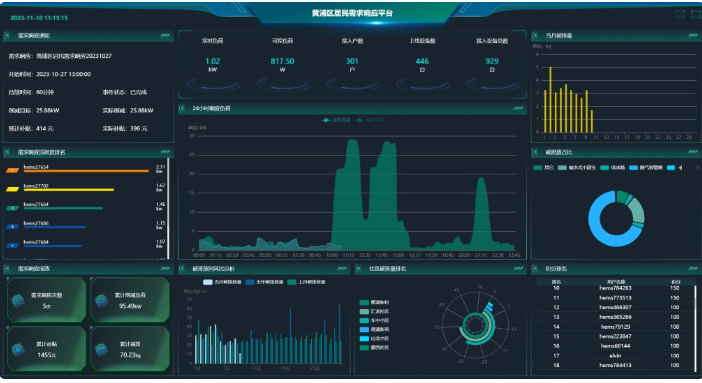This screenshot has width=702, height=383.
Task: Click the hems66144 row in the points table
Action: pyautogui.click(x=615, y=346)
